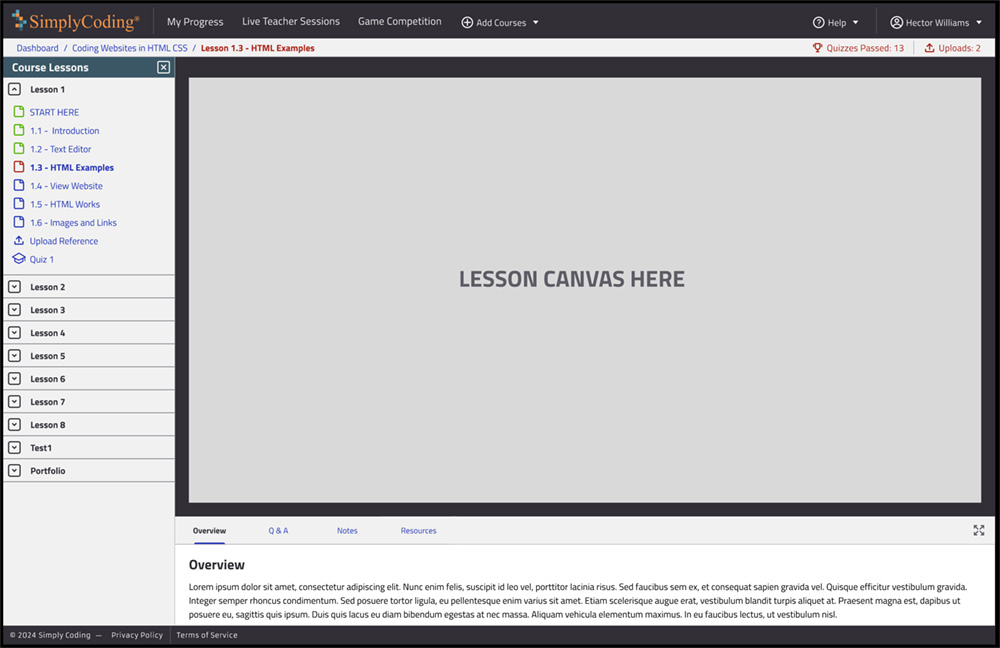
Task: Select My Progress in the top menu
Action: coord(195,21)
